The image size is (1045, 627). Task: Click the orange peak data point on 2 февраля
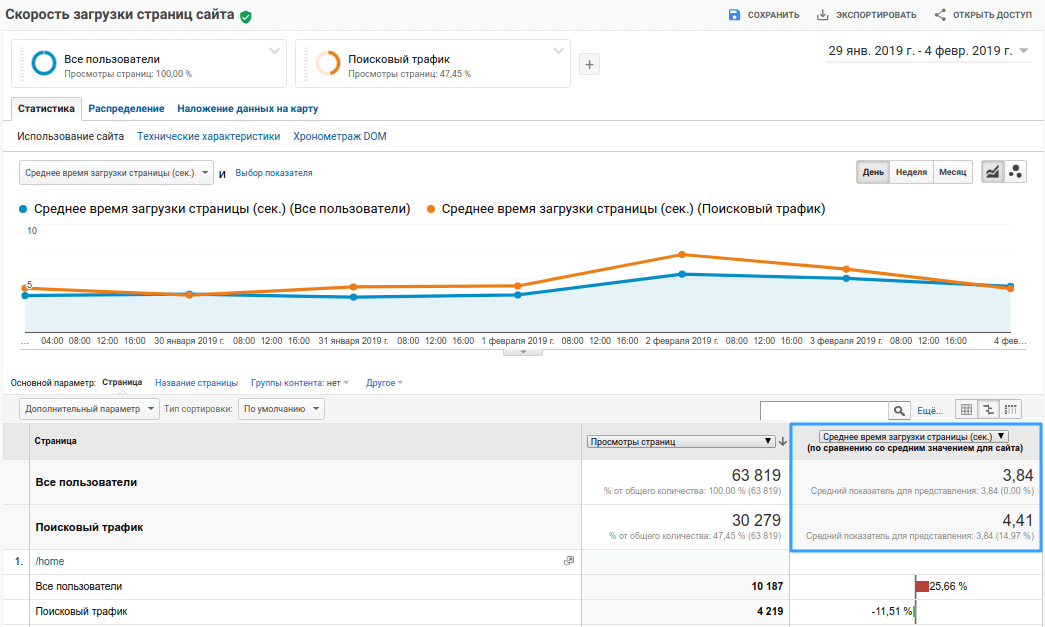[682, 255]
